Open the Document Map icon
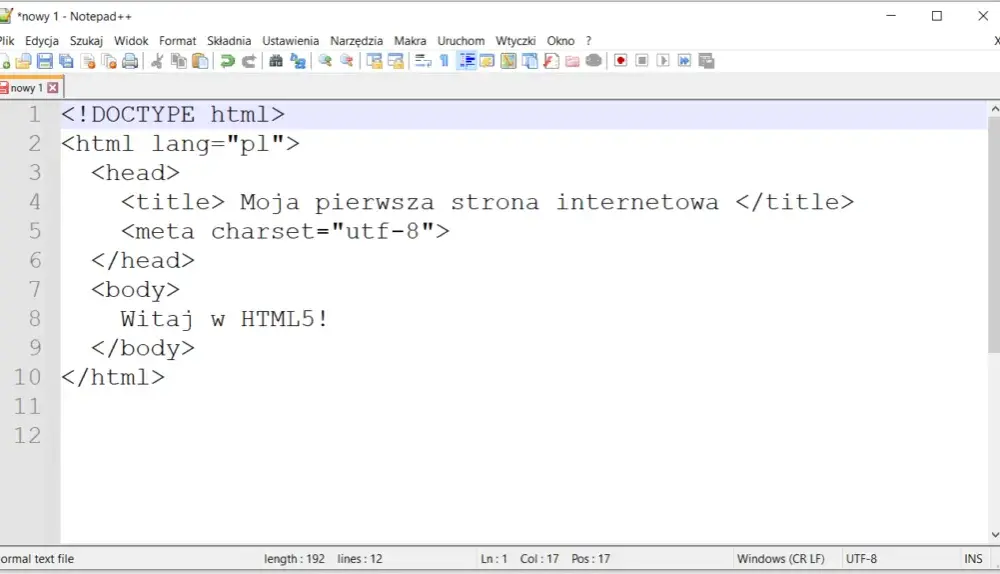Viewport: 1000px width, 574px height. click(x=508, y=61)
